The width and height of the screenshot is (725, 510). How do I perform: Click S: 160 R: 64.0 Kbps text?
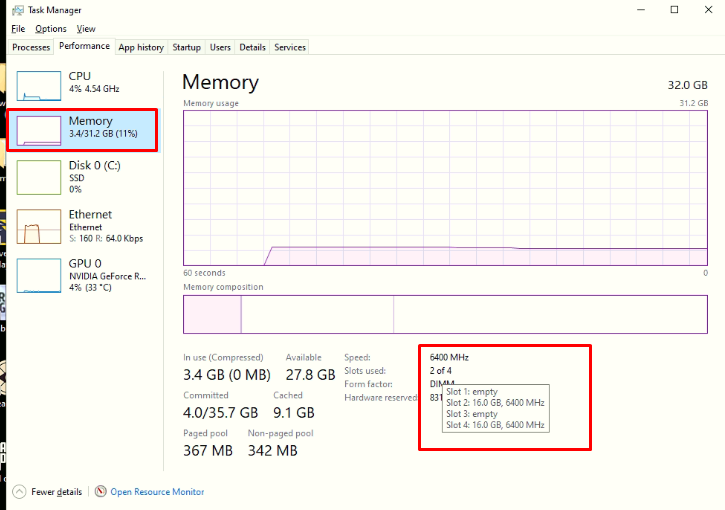[x=106, y=239]
